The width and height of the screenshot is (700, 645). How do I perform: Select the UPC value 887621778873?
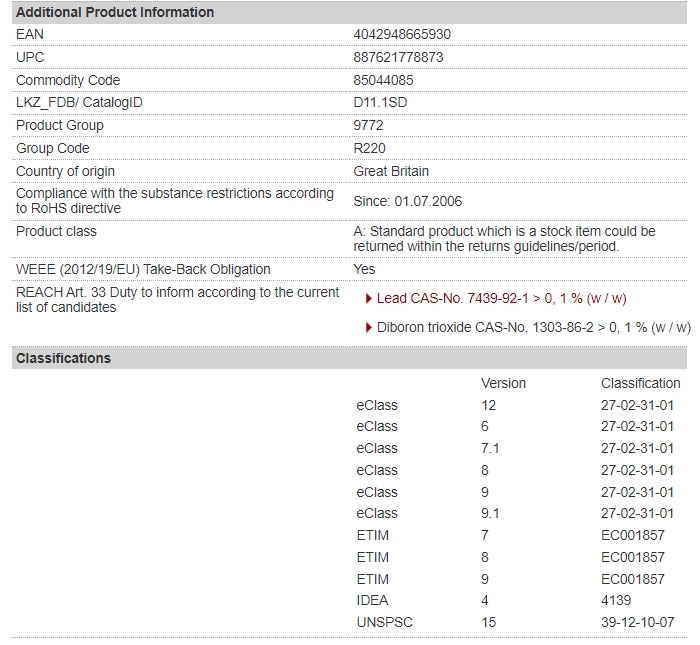click(398, 57)
